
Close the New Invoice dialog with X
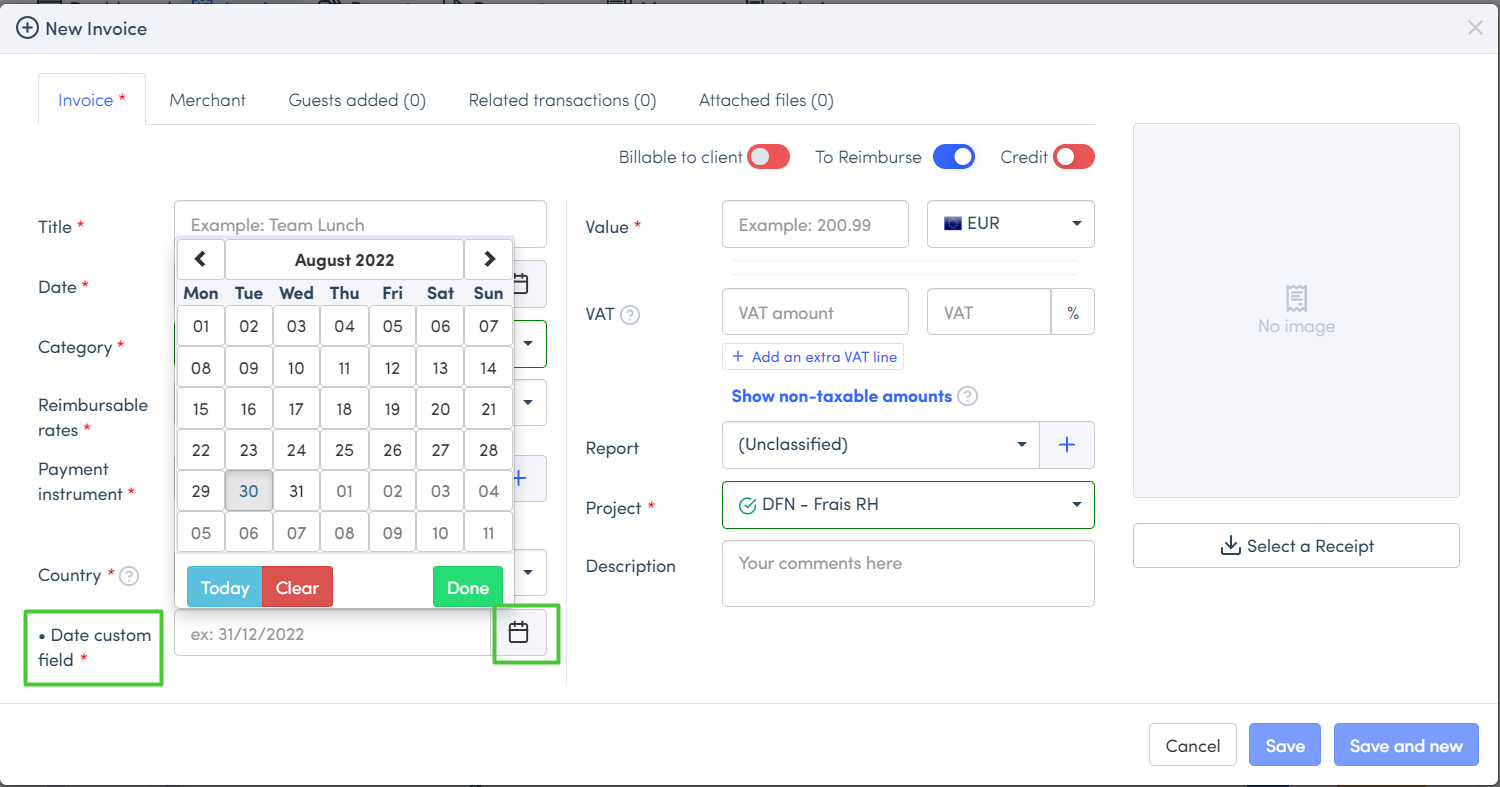tap(1475, 28)
